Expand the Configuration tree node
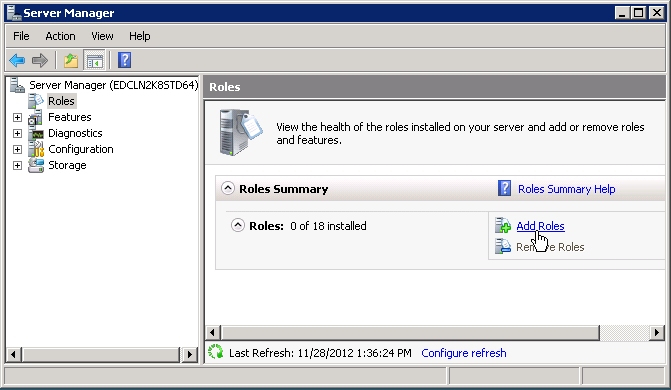 click(17, 149)
